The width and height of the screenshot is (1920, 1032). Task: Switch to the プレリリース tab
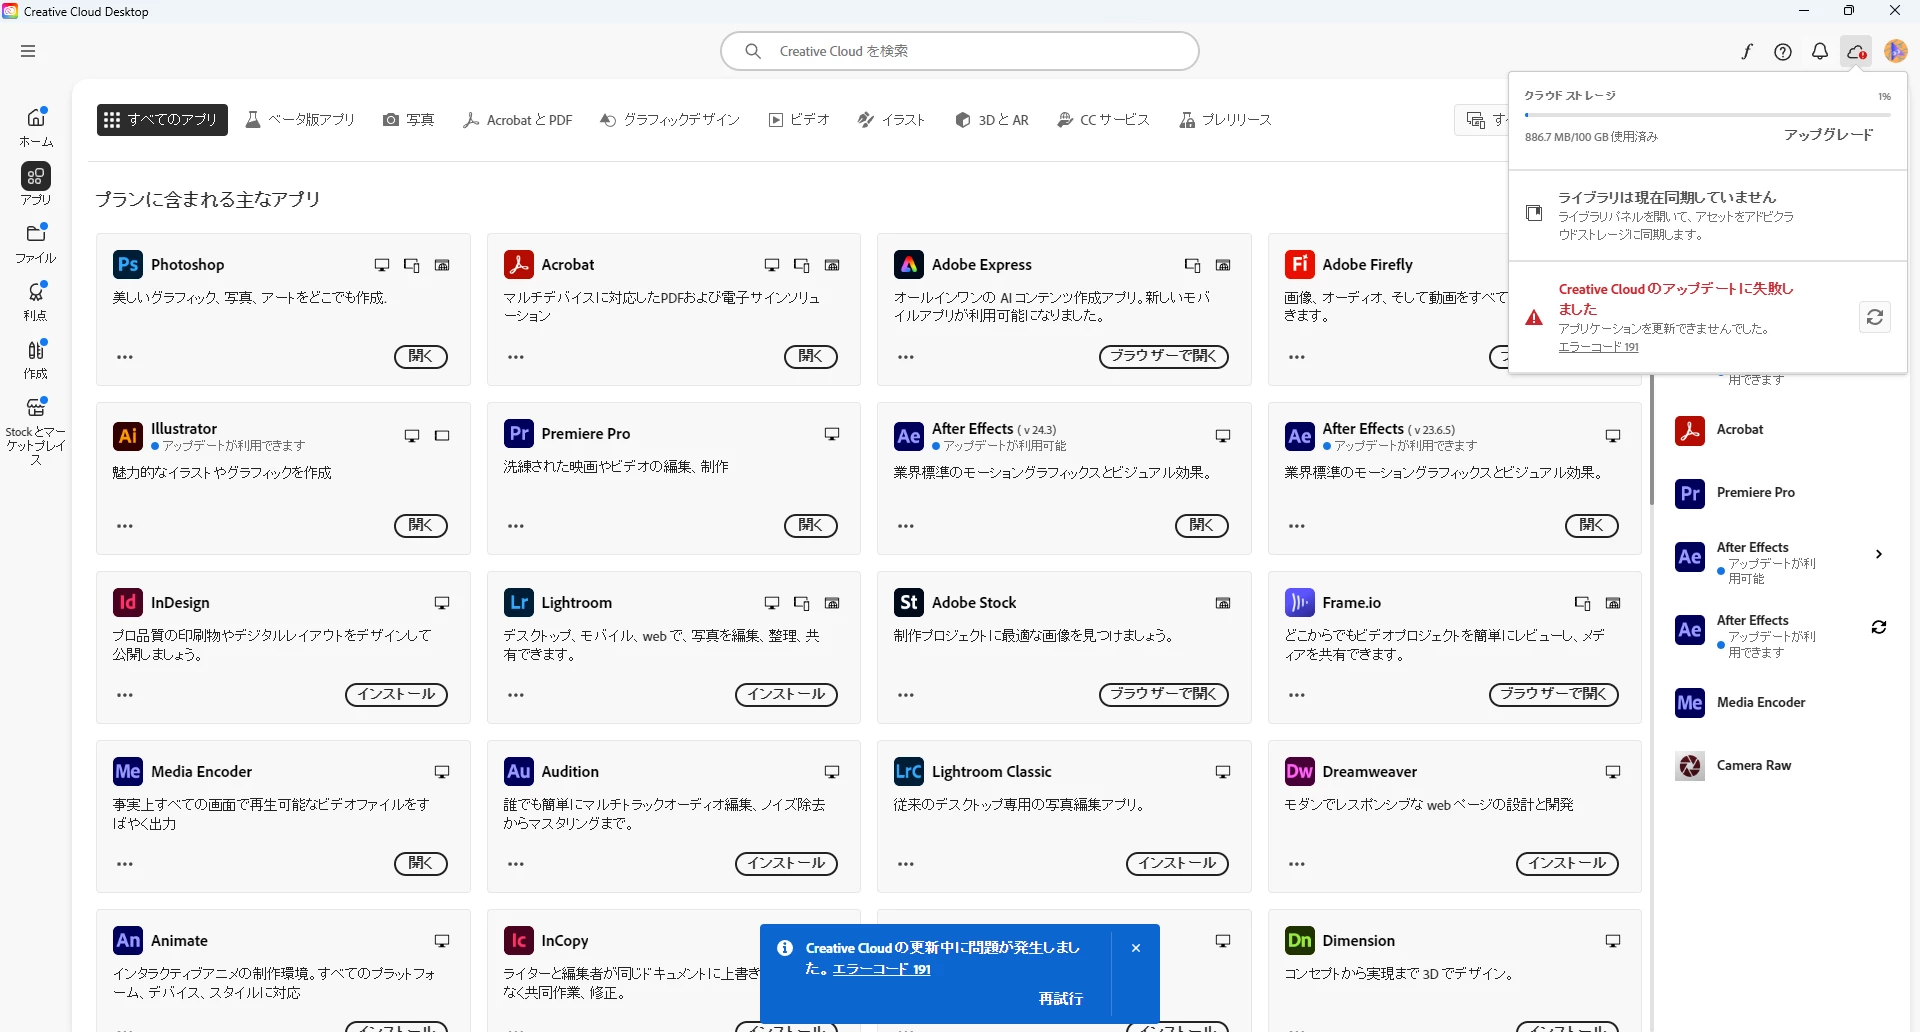click(1225, 120)
